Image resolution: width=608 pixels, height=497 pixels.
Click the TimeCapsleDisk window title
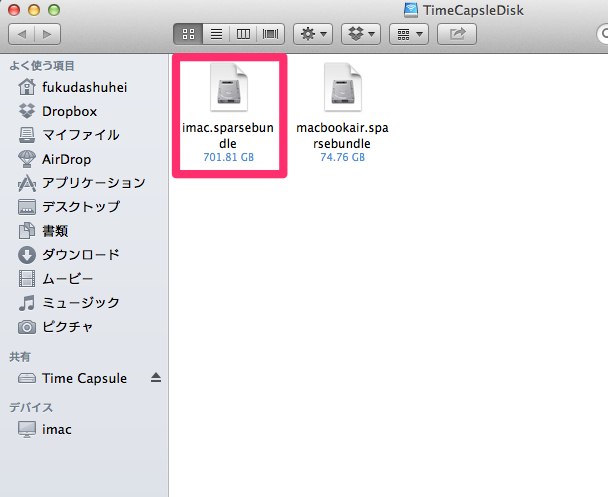click(473, 10)
